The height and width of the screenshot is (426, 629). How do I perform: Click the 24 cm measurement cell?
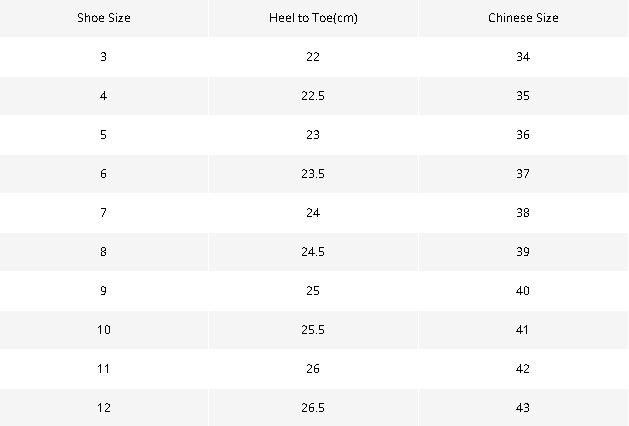point(313,213)
